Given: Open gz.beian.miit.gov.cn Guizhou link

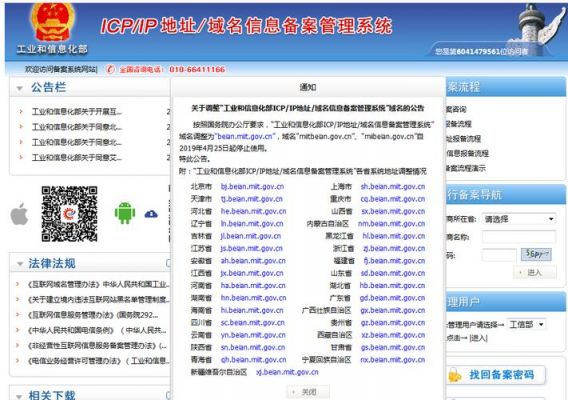Looking at the screenshot, I should point(393,322).
